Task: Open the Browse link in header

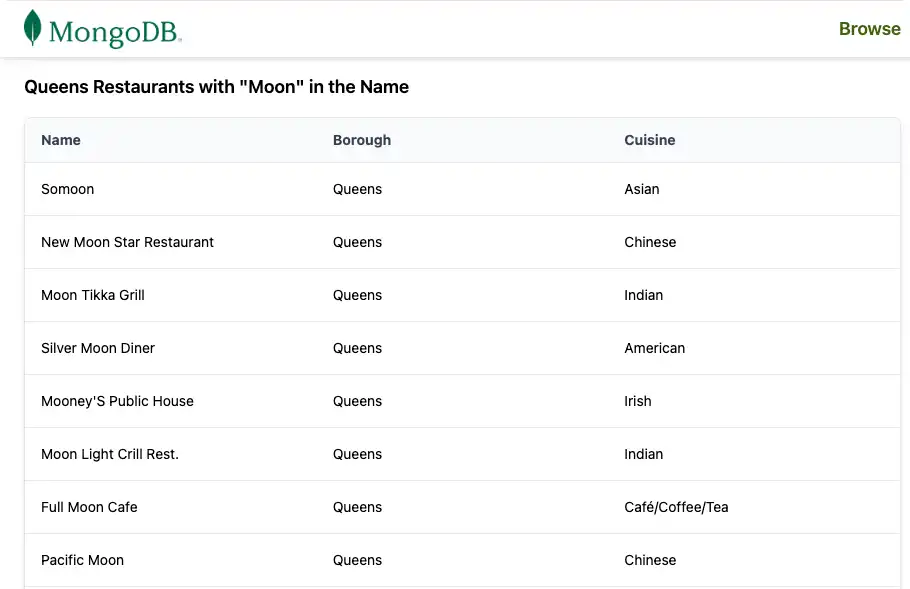Action: click(x=869, y=29)
